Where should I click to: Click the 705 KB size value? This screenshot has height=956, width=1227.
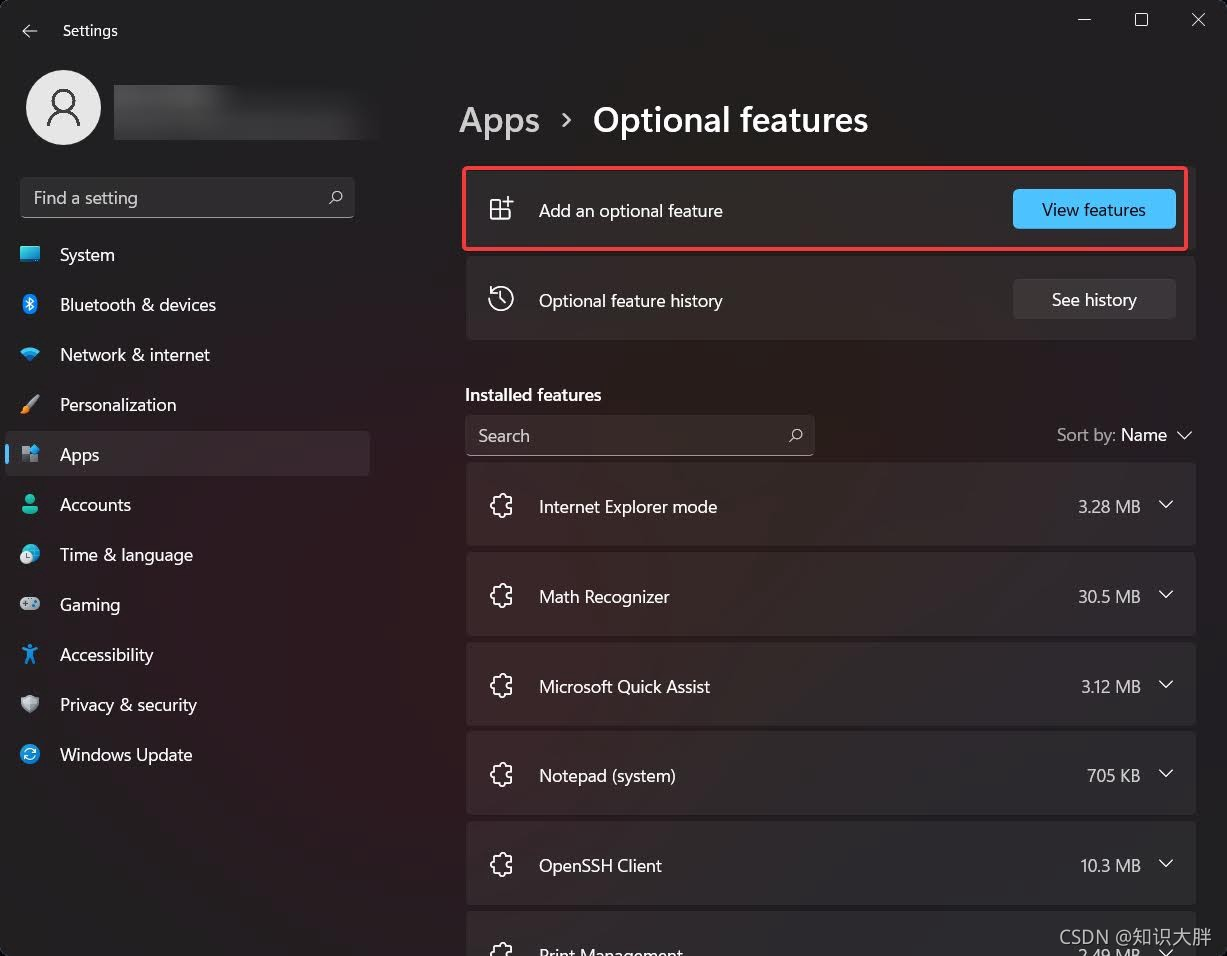coord(1113,776)
